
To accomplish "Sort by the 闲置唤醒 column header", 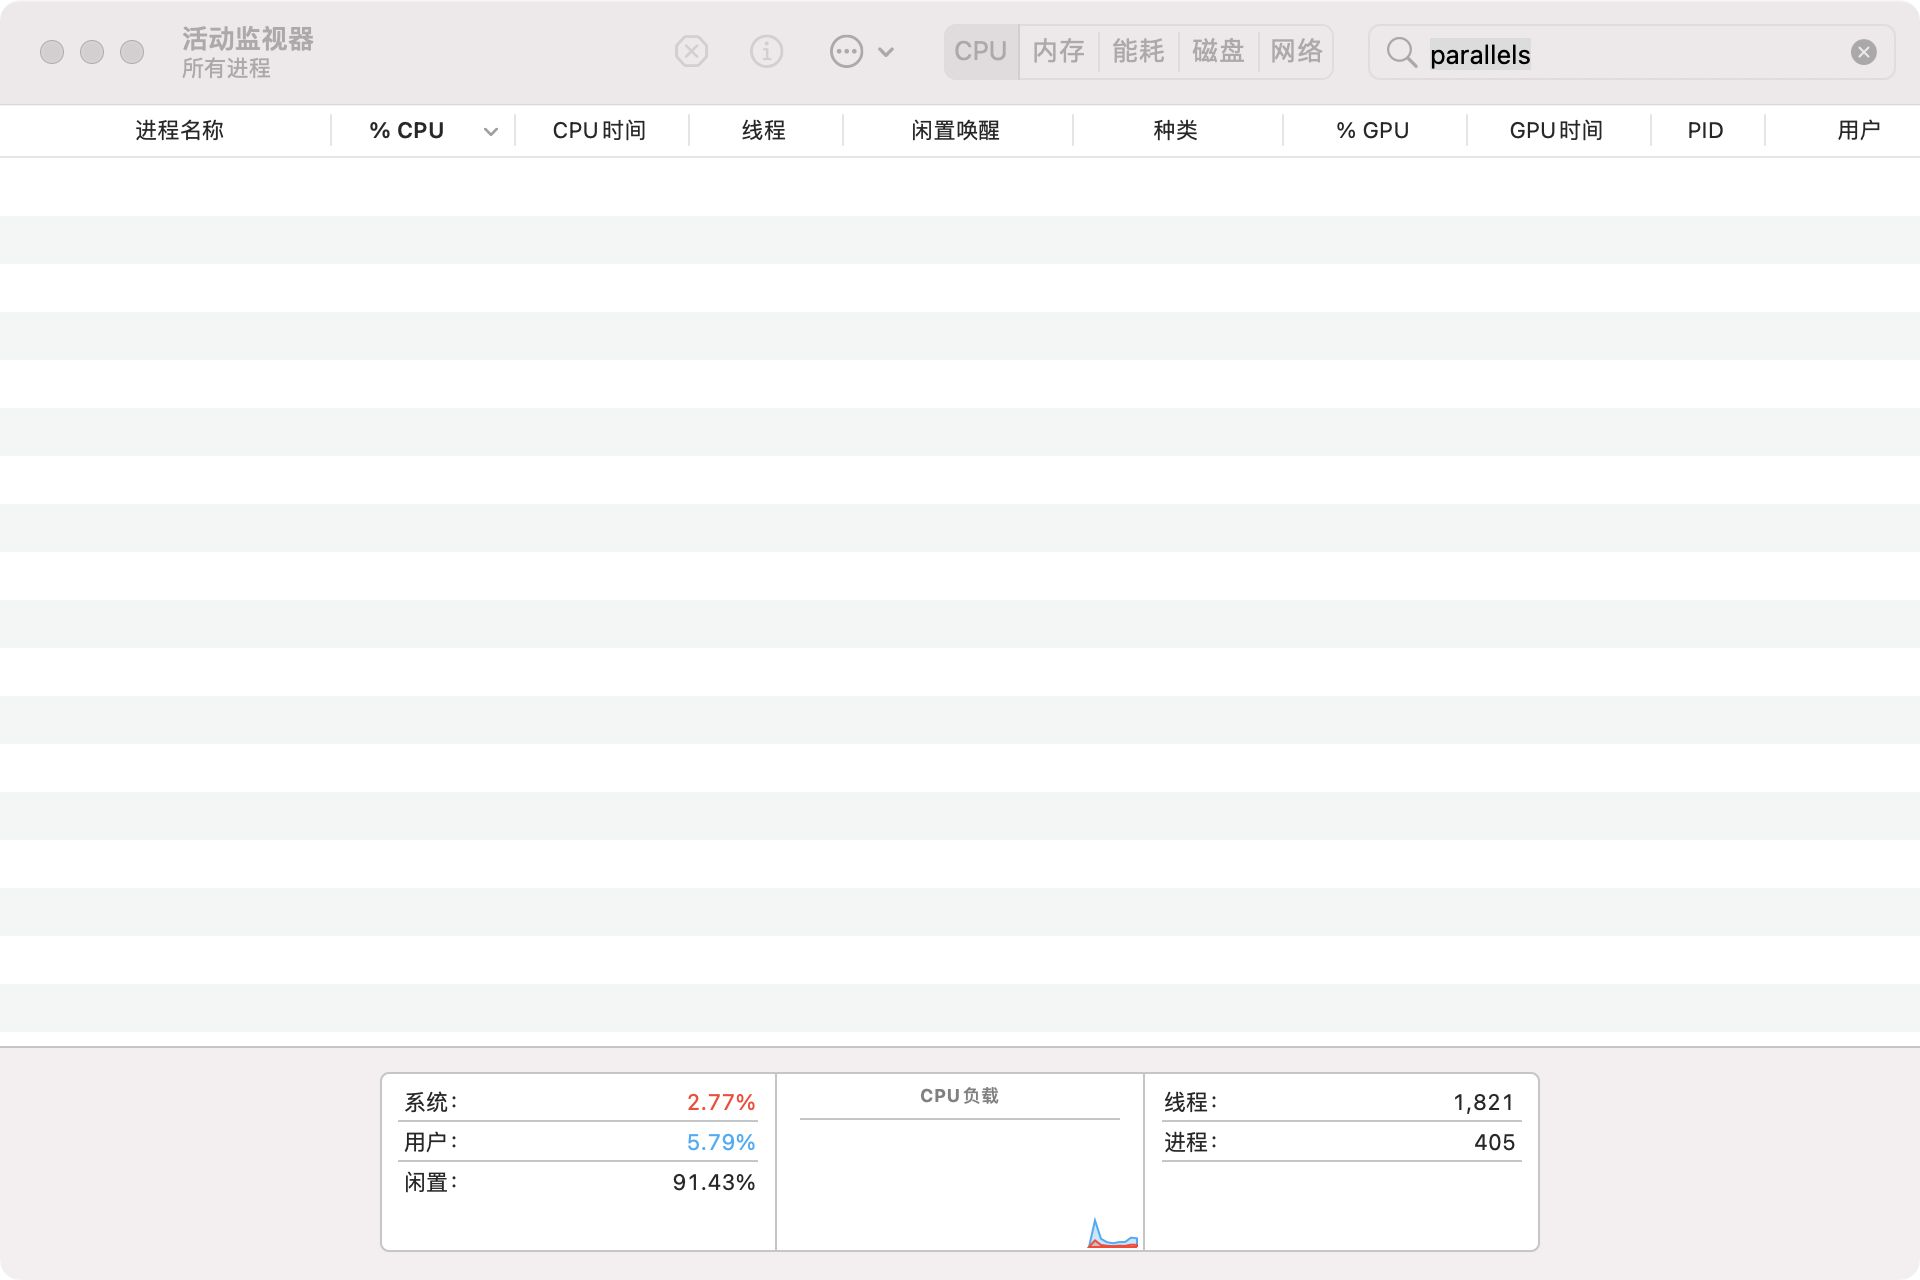I will coord(956,130).
